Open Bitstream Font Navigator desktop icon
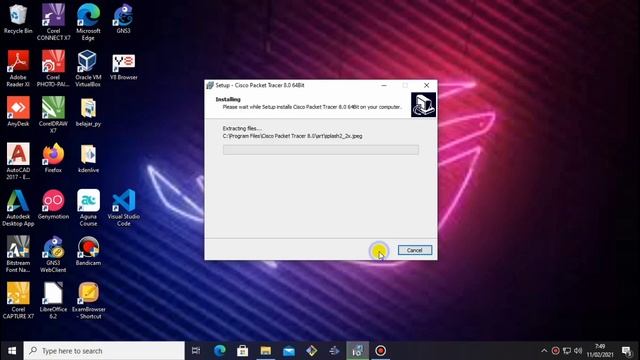 (18, 255)
